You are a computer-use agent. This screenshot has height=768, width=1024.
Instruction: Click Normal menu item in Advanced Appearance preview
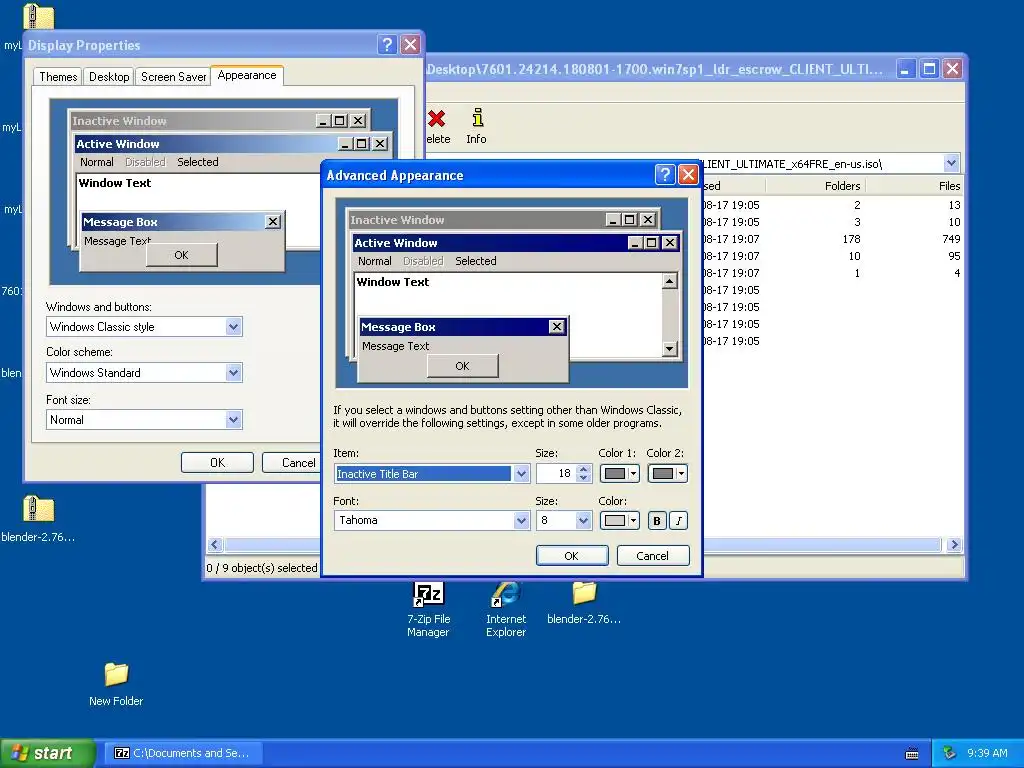point(374,261)
